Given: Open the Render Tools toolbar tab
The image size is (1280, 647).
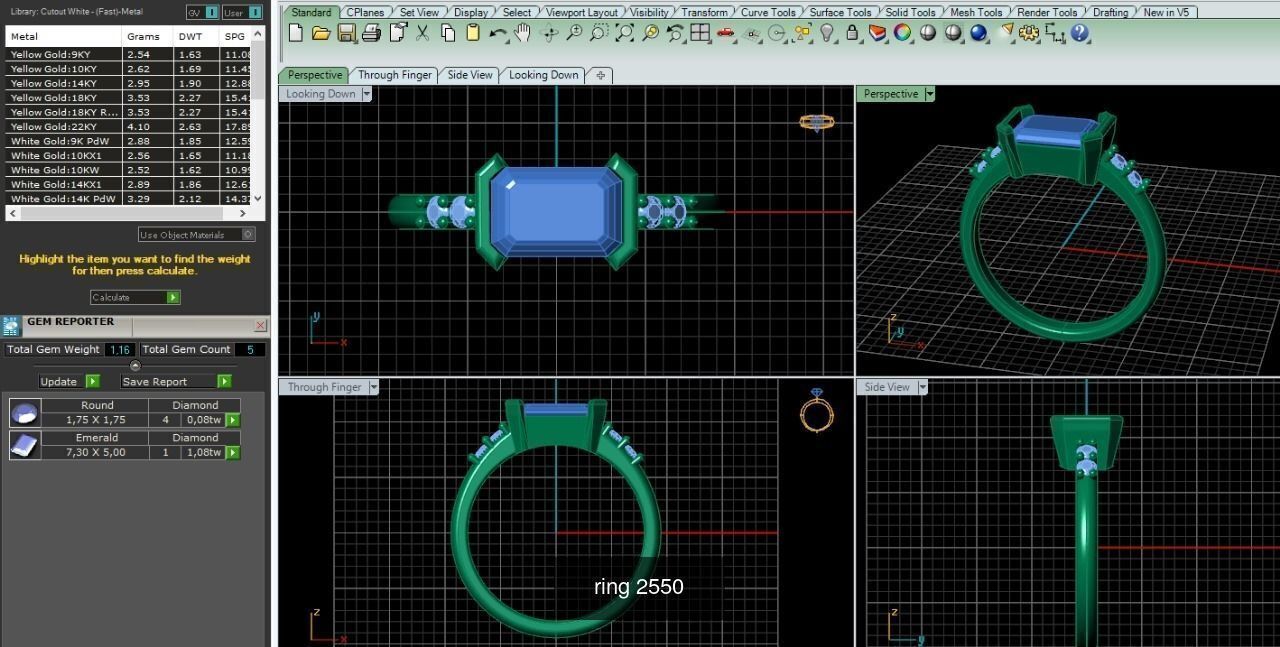Looking at the screenshot, I should pos(1047,12).
